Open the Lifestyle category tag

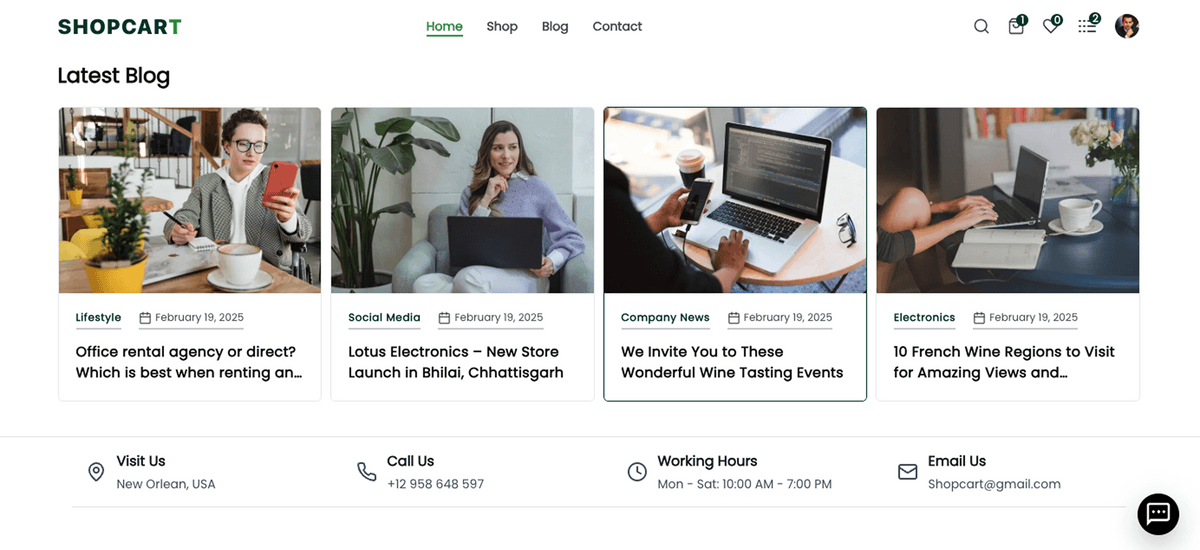point(98,318)
